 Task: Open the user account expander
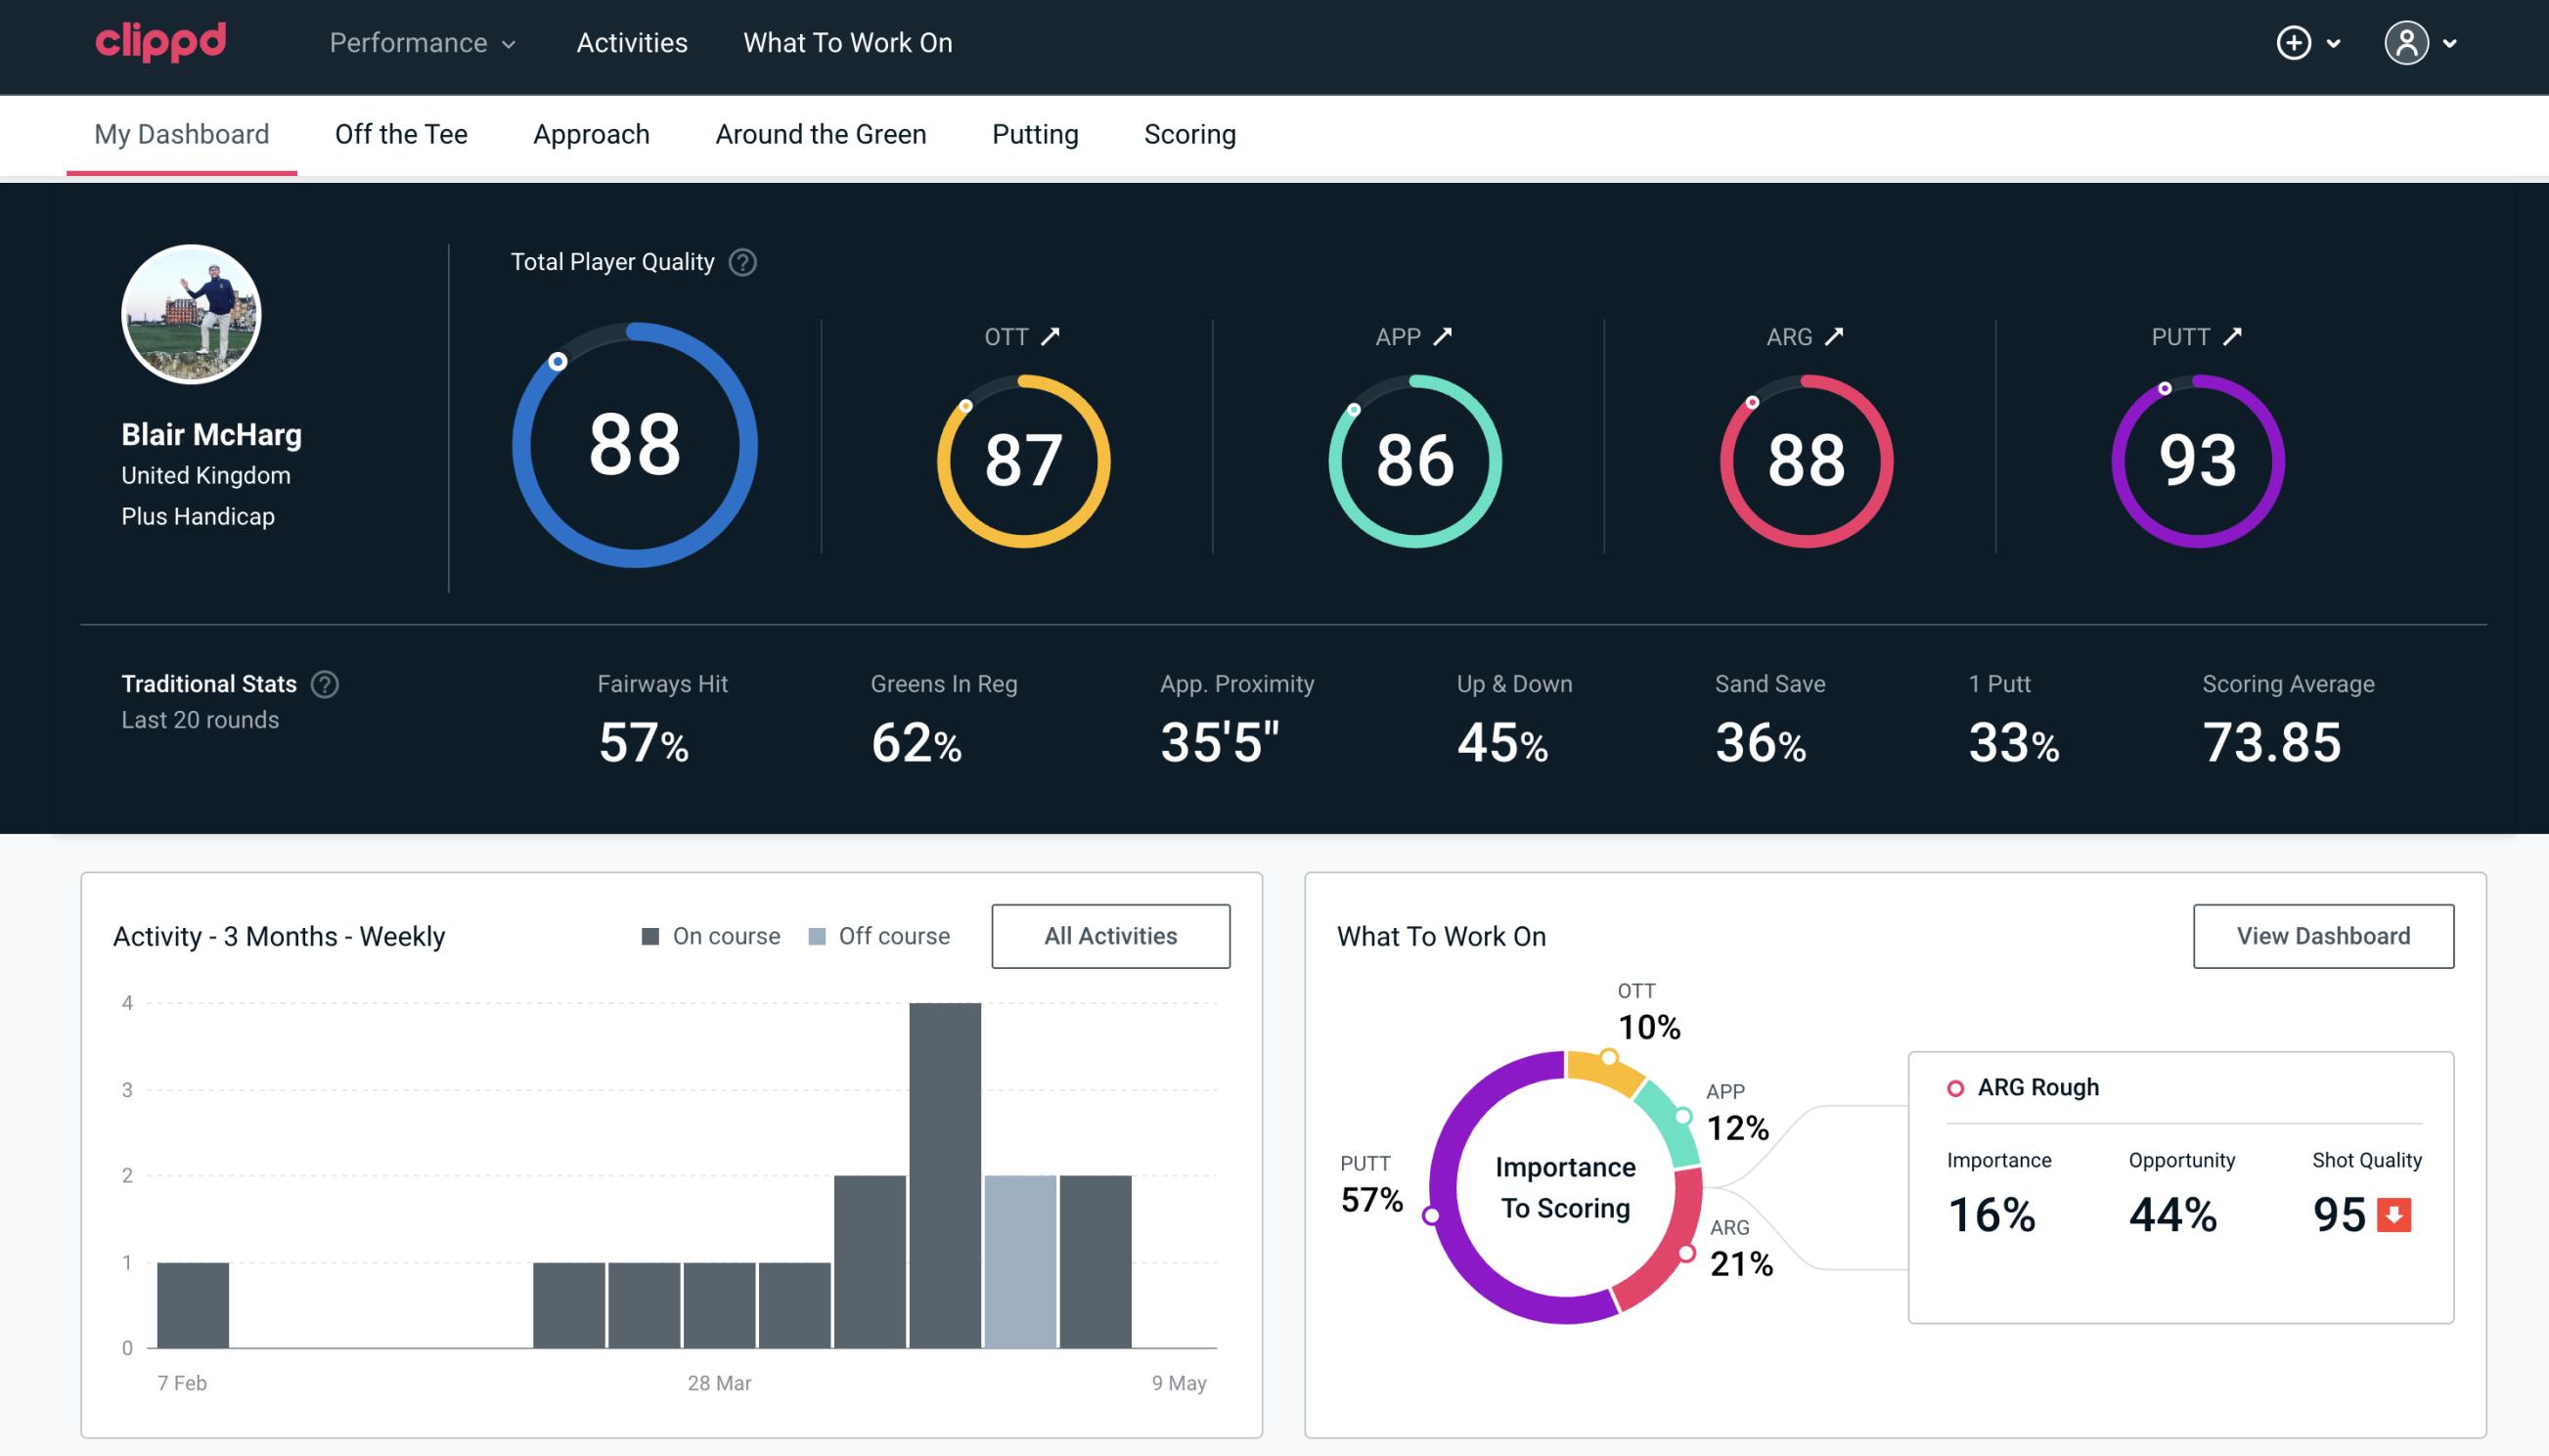tap(2451, 44)
